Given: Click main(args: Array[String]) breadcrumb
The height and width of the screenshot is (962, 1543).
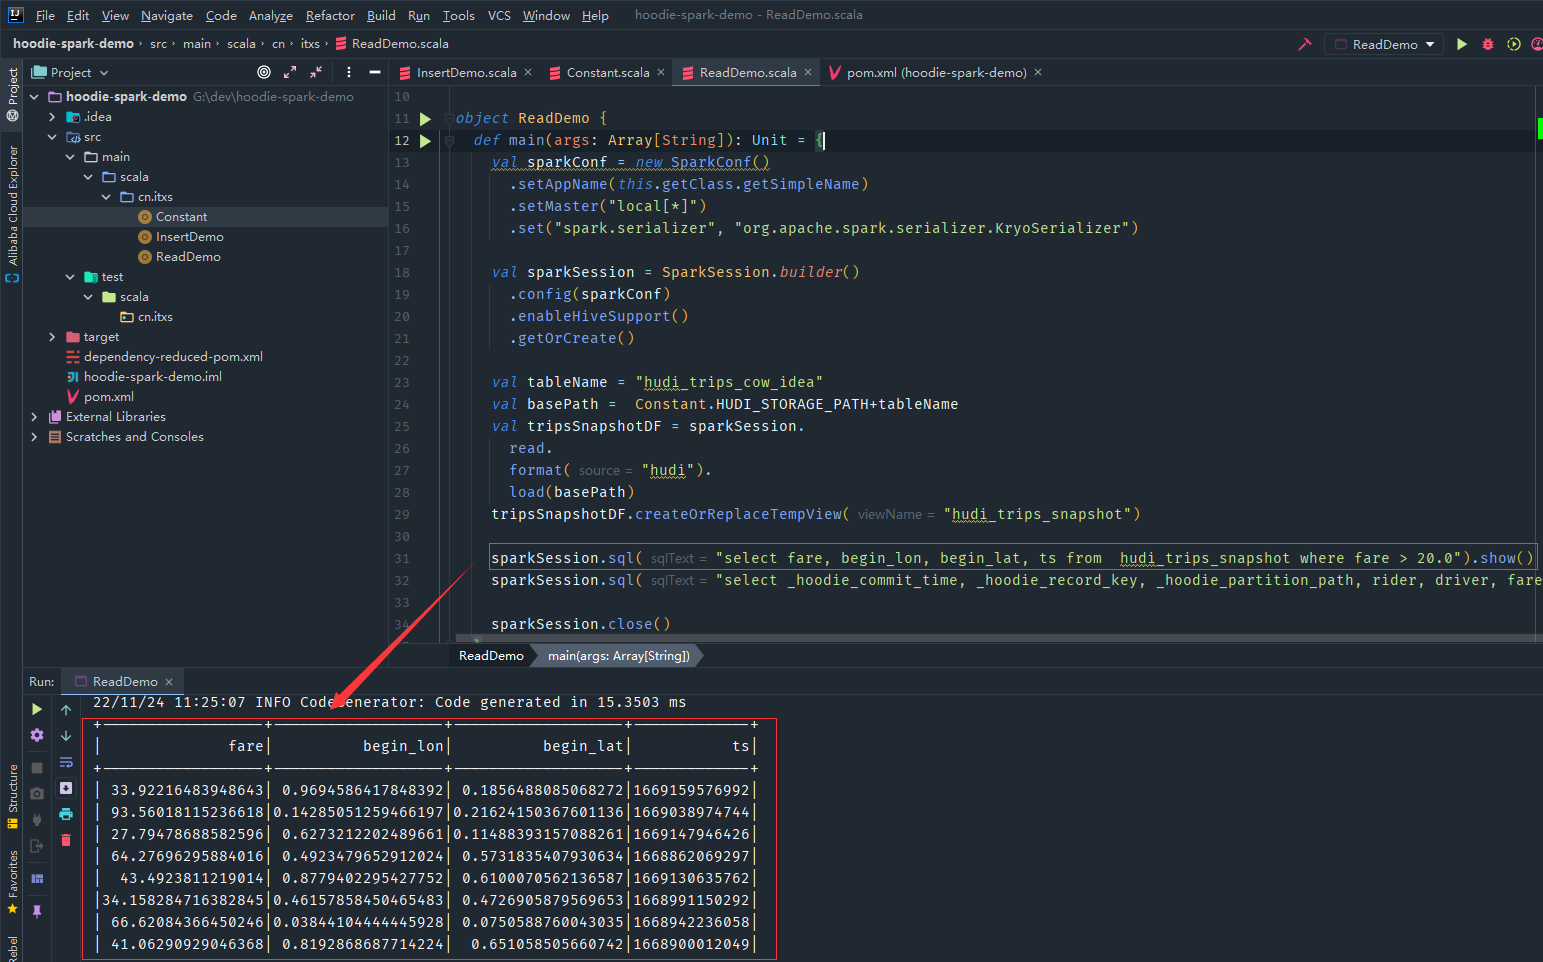Looking at the screenshot, I should (619, 656).
